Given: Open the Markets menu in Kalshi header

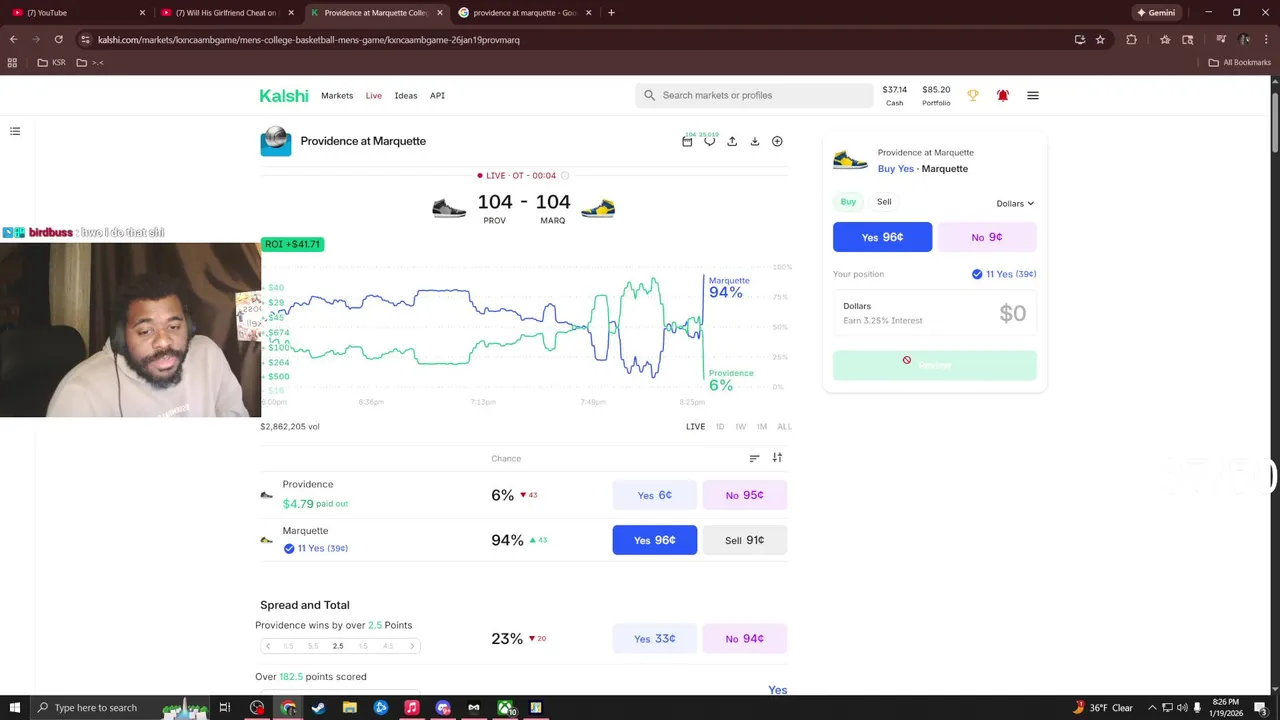Looking at the screenshot, I should (337, 96).
